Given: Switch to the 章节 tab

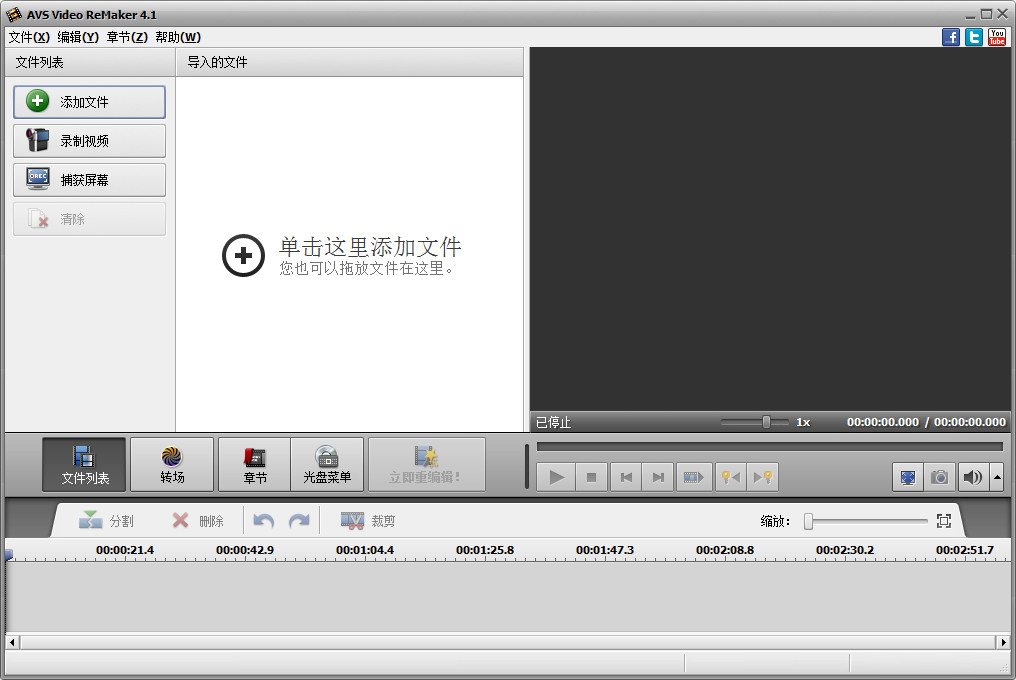Looking at the screenshot, I should (255, 464).
